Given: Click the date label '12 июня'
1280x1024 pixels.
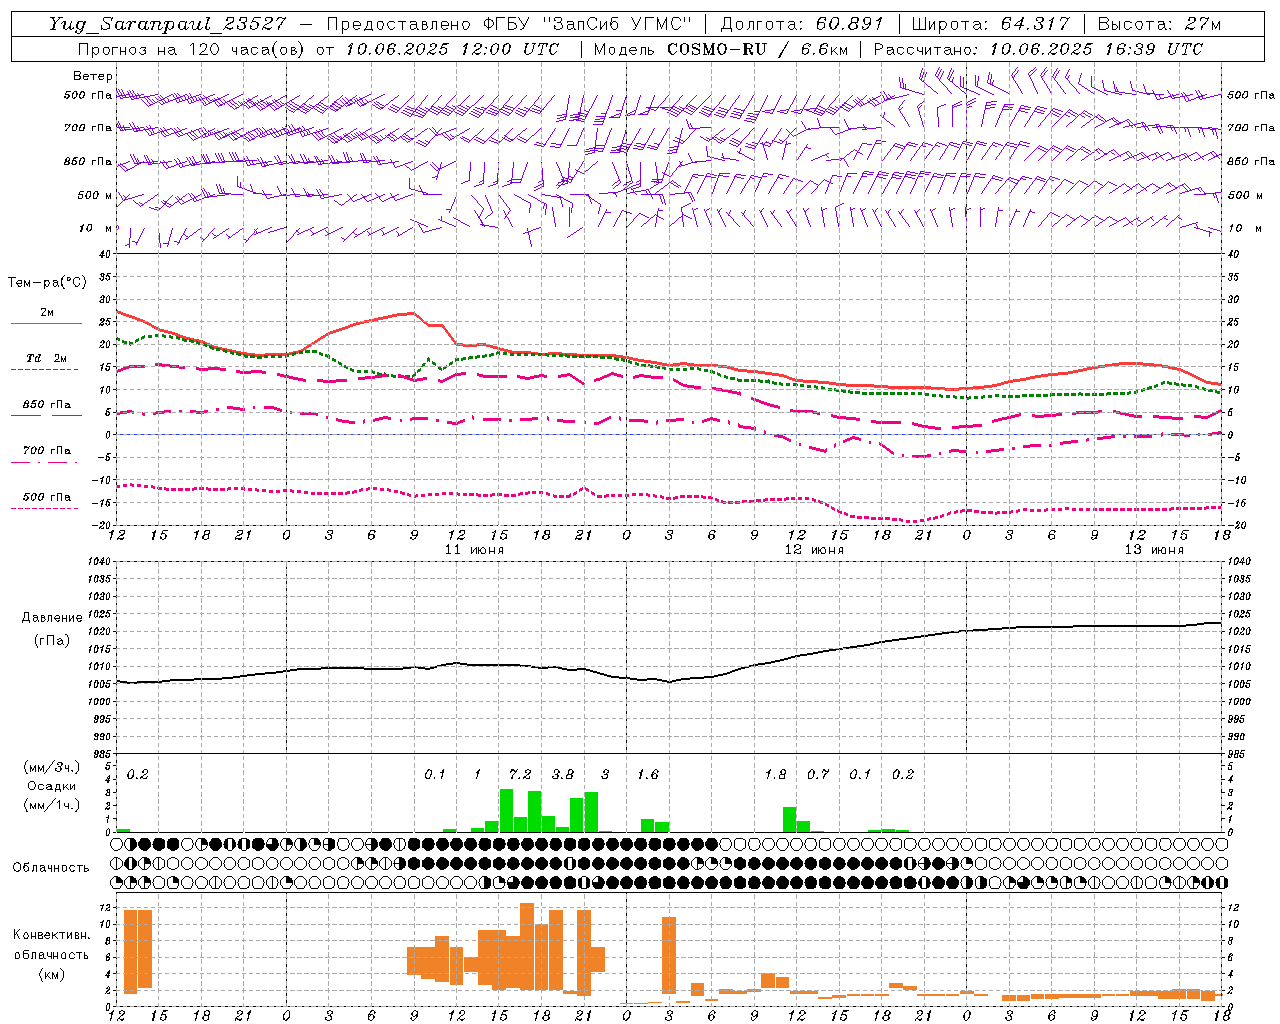Looking at the screenshot, I should (x=814, y=550).
